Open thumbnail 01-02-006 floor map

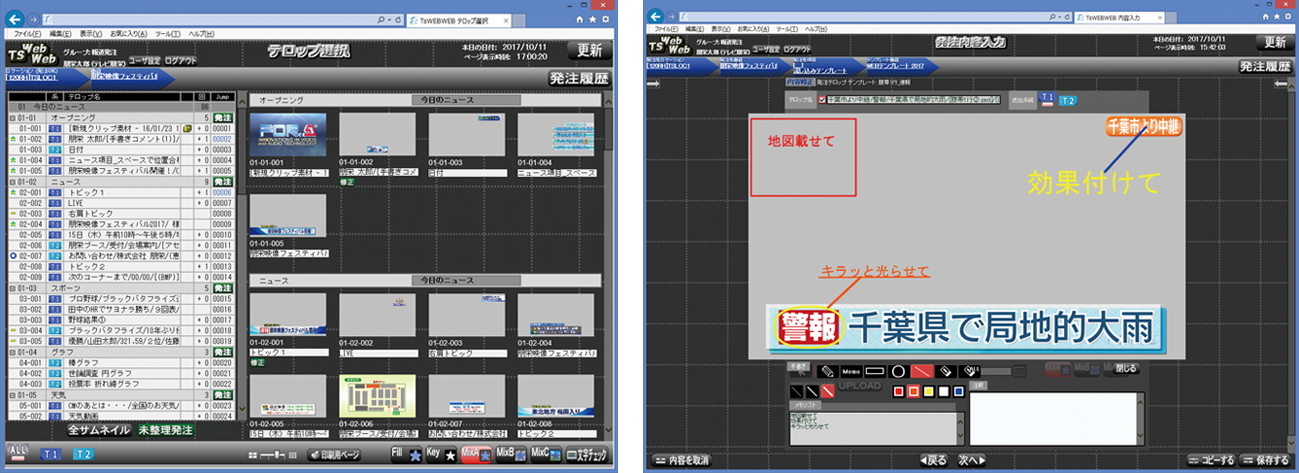point(376,400)
